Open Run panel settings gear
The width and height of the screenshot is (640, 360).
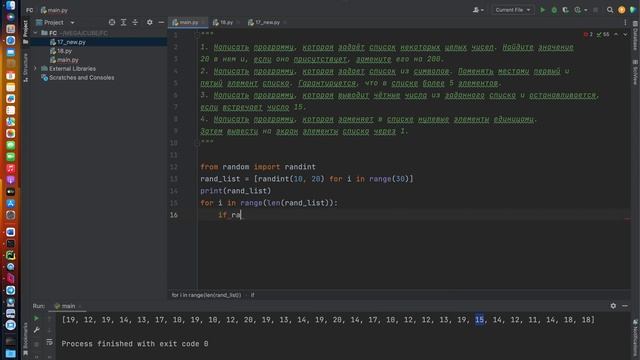pyautogui.click(x=613, y=305)
